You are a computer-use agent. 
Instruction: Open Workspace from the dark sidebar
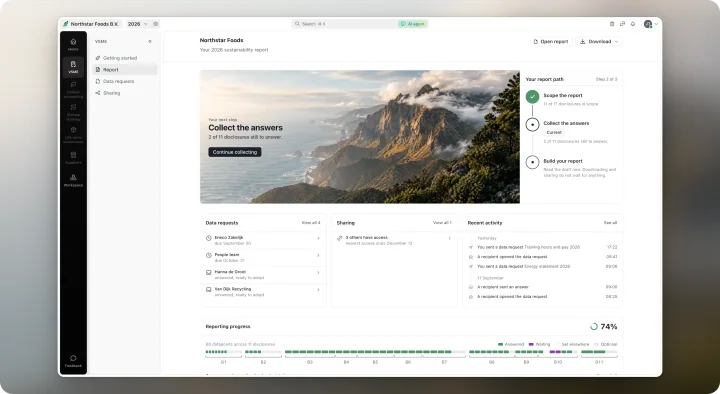(x=73, y=180)
